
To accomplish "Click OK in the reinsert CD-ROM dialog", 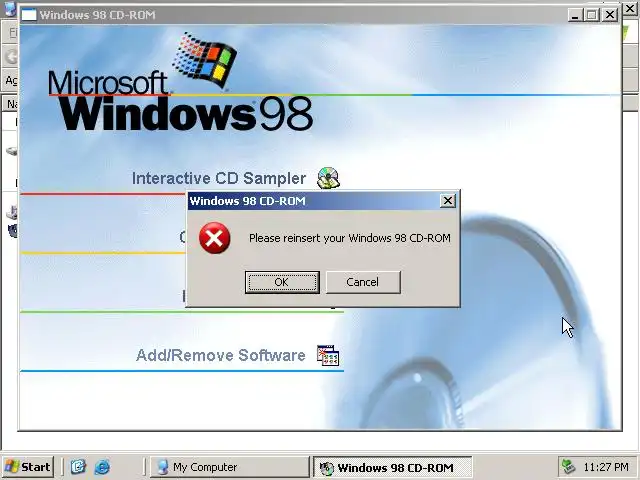I will [x=282, y=282].
